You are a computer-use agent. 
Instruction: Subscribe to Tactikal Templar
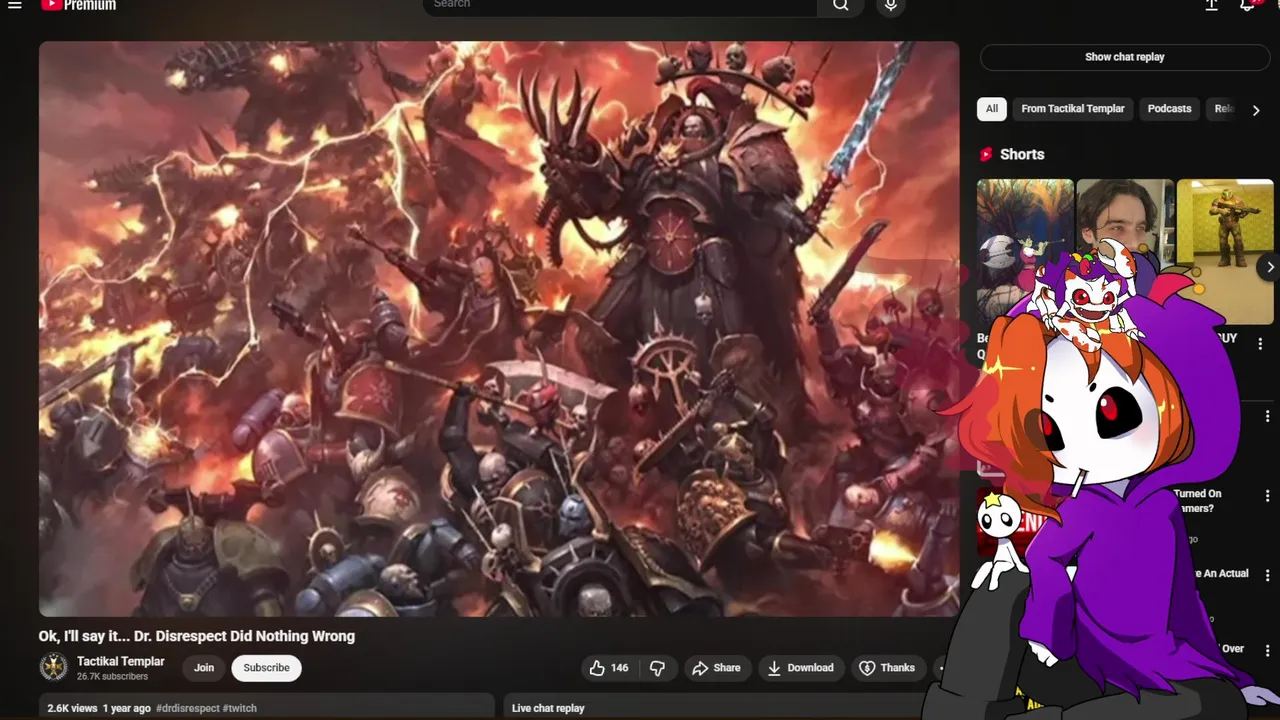pyautogui.click(x=266, y=668)
